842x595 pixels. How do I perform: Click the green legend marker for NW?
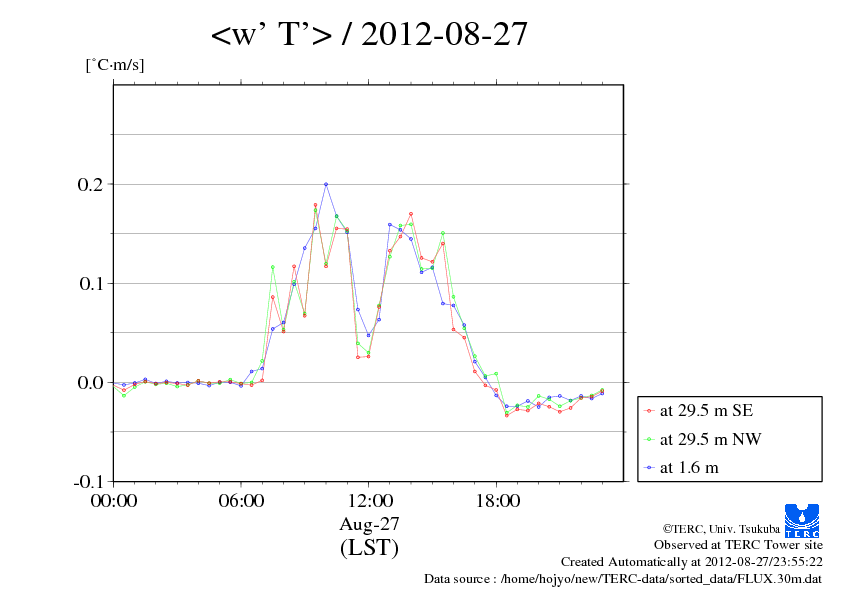pyautogui.click(x=650, y=440)
